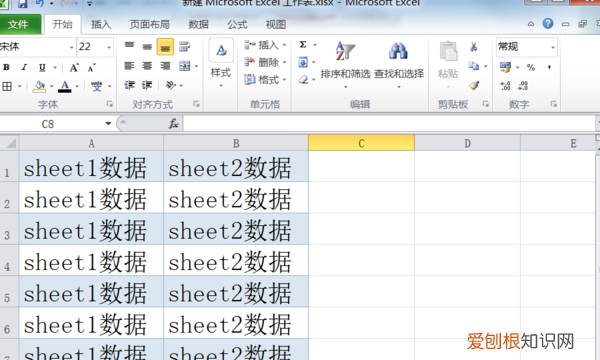
Task: Open 排序和筛选 sort and filter
Action: (x=345, y=64)
